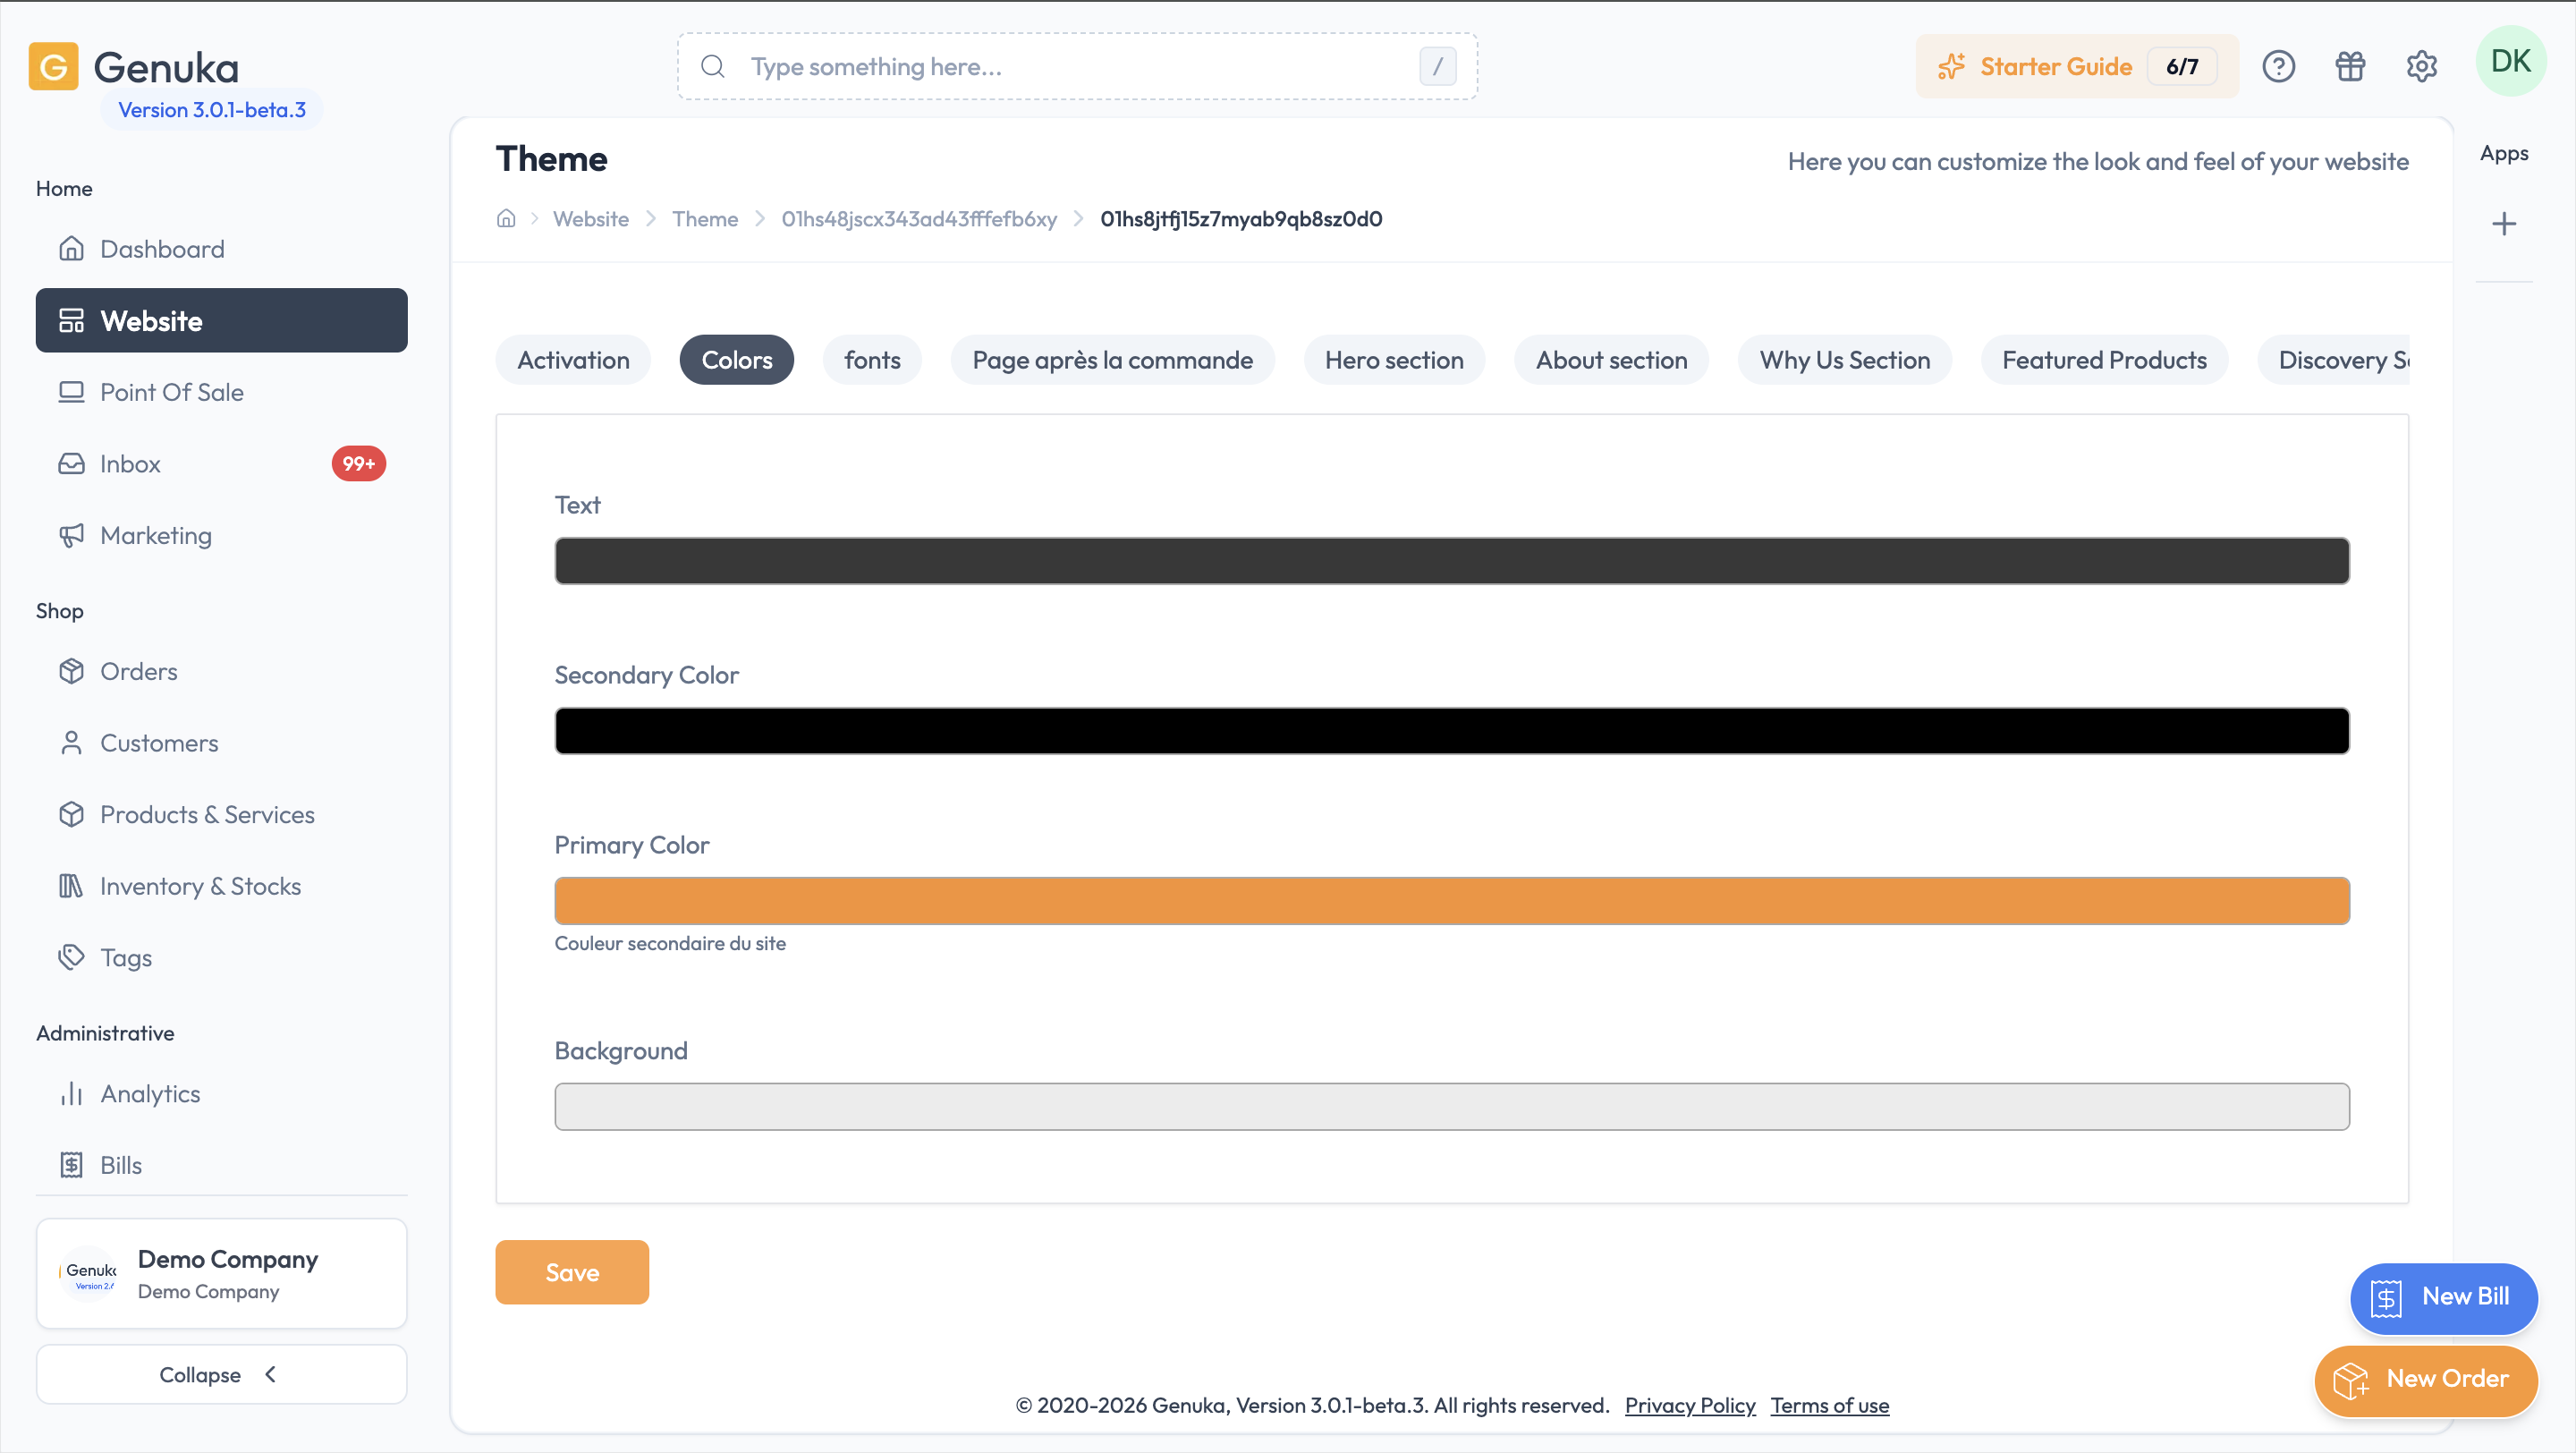Select the Hero section tab

click(1394, 360)
